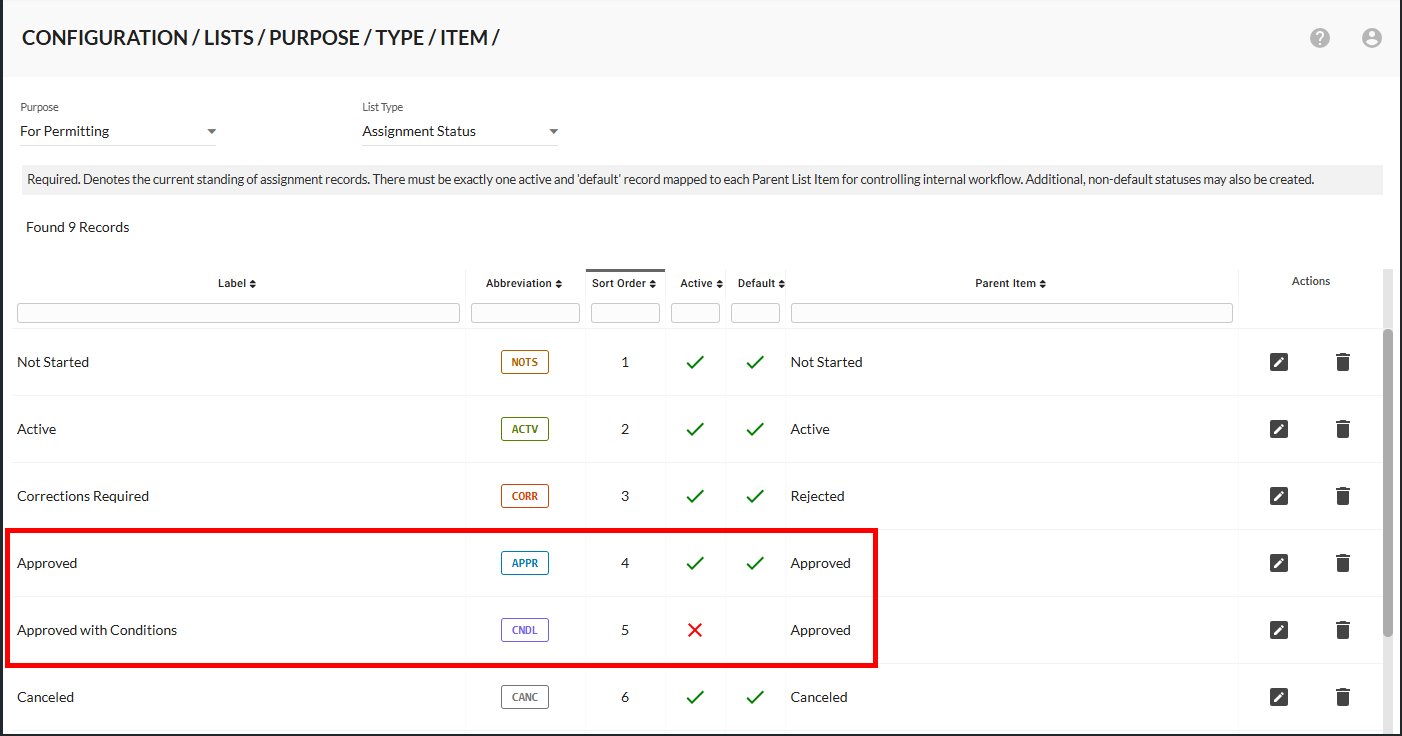Click the red Active indicator for Approved with Conditions
1402x736 pixels.
695,630
